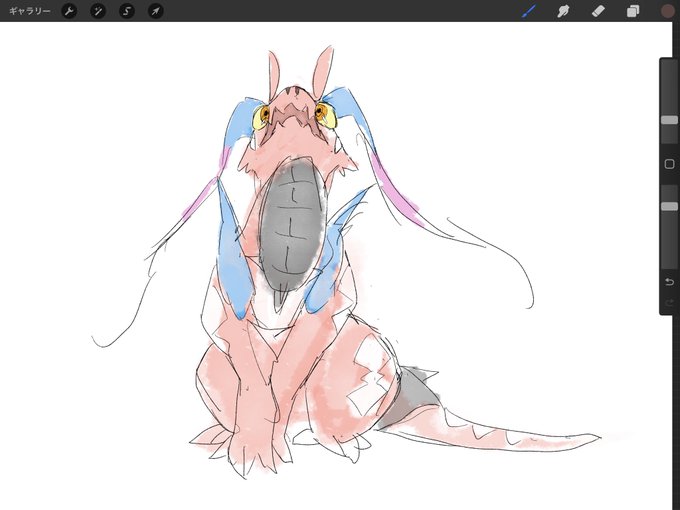Tap the square modifier button on sidebar

tap(669, 164)
